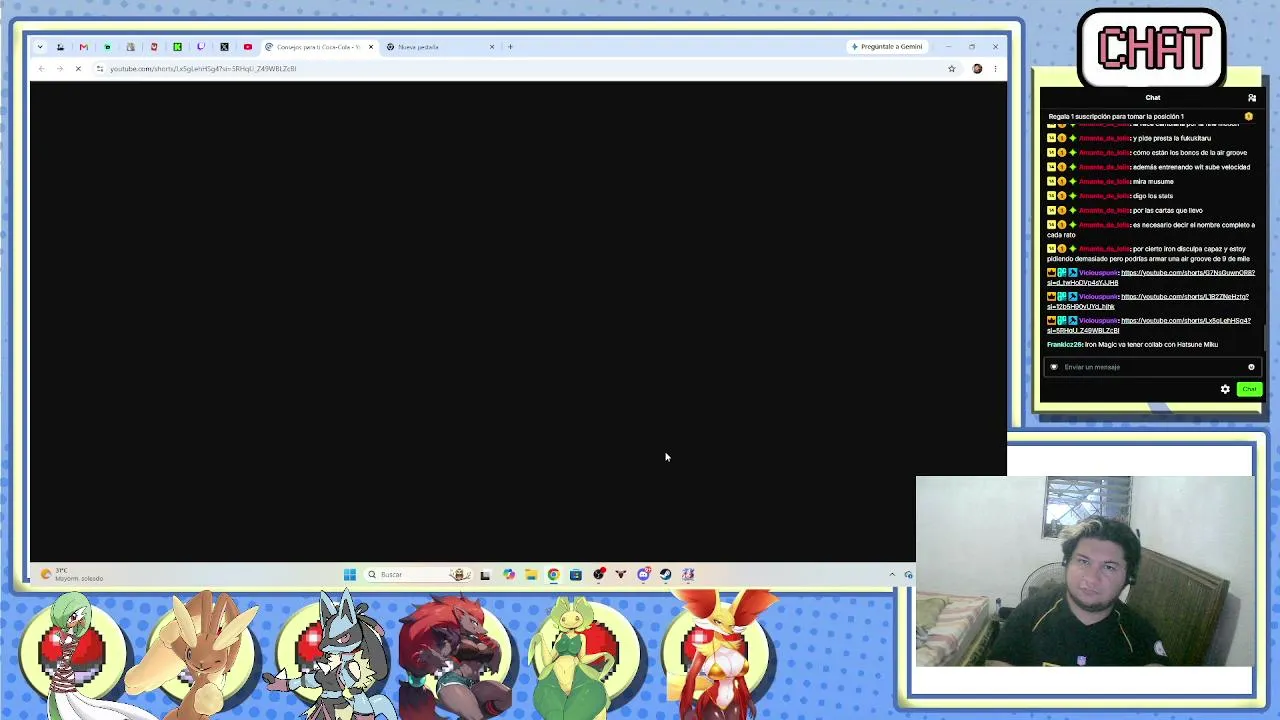
Task: Open the Windows Start menu
Action: tap(349, 575)
